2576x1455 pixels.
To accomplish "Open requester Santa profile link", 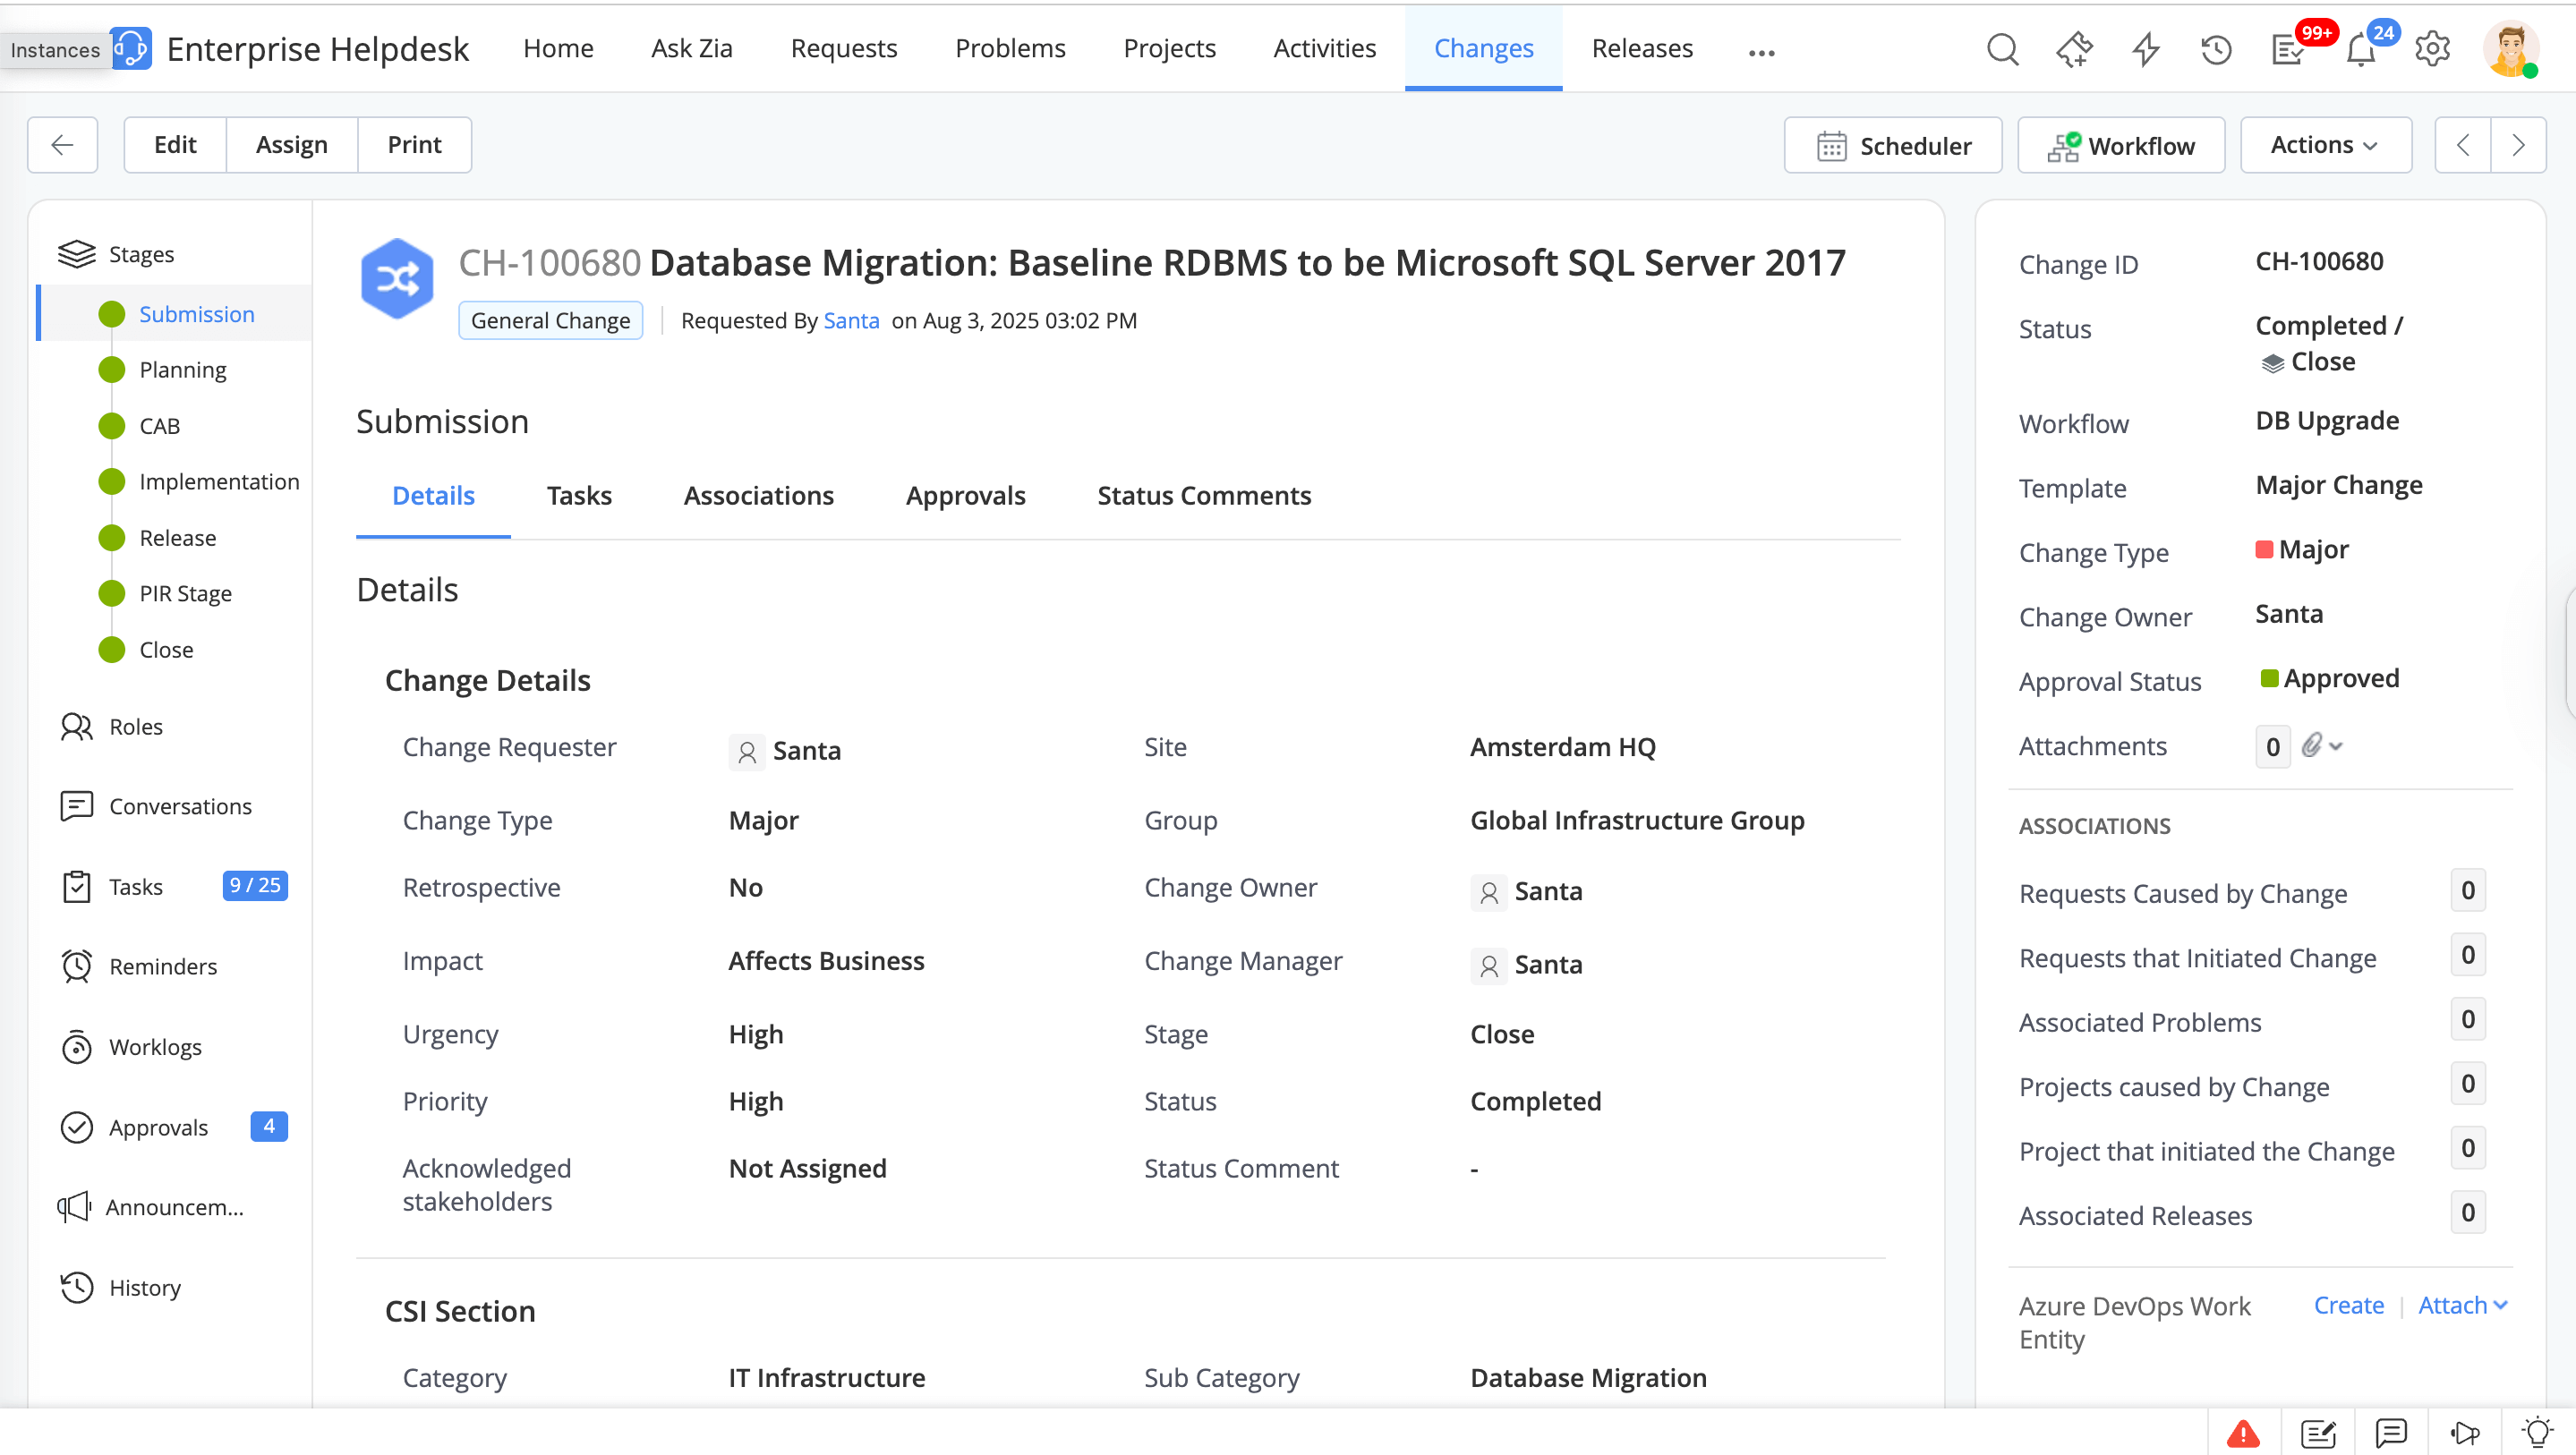I will click(x=850, y=321).
